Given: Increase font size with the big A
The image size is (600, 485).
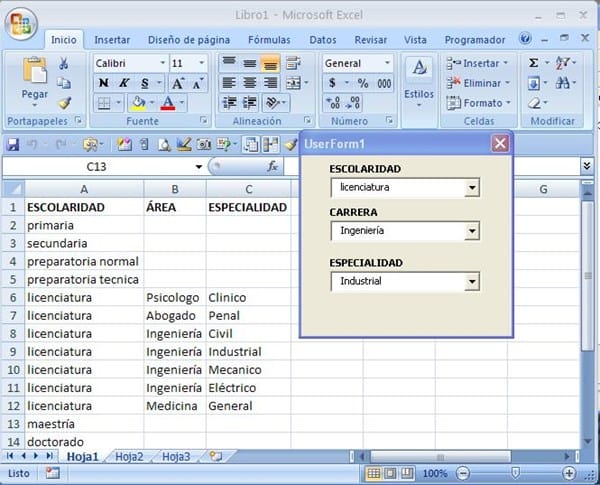Looking at the screenshot, I should point(178,83).
